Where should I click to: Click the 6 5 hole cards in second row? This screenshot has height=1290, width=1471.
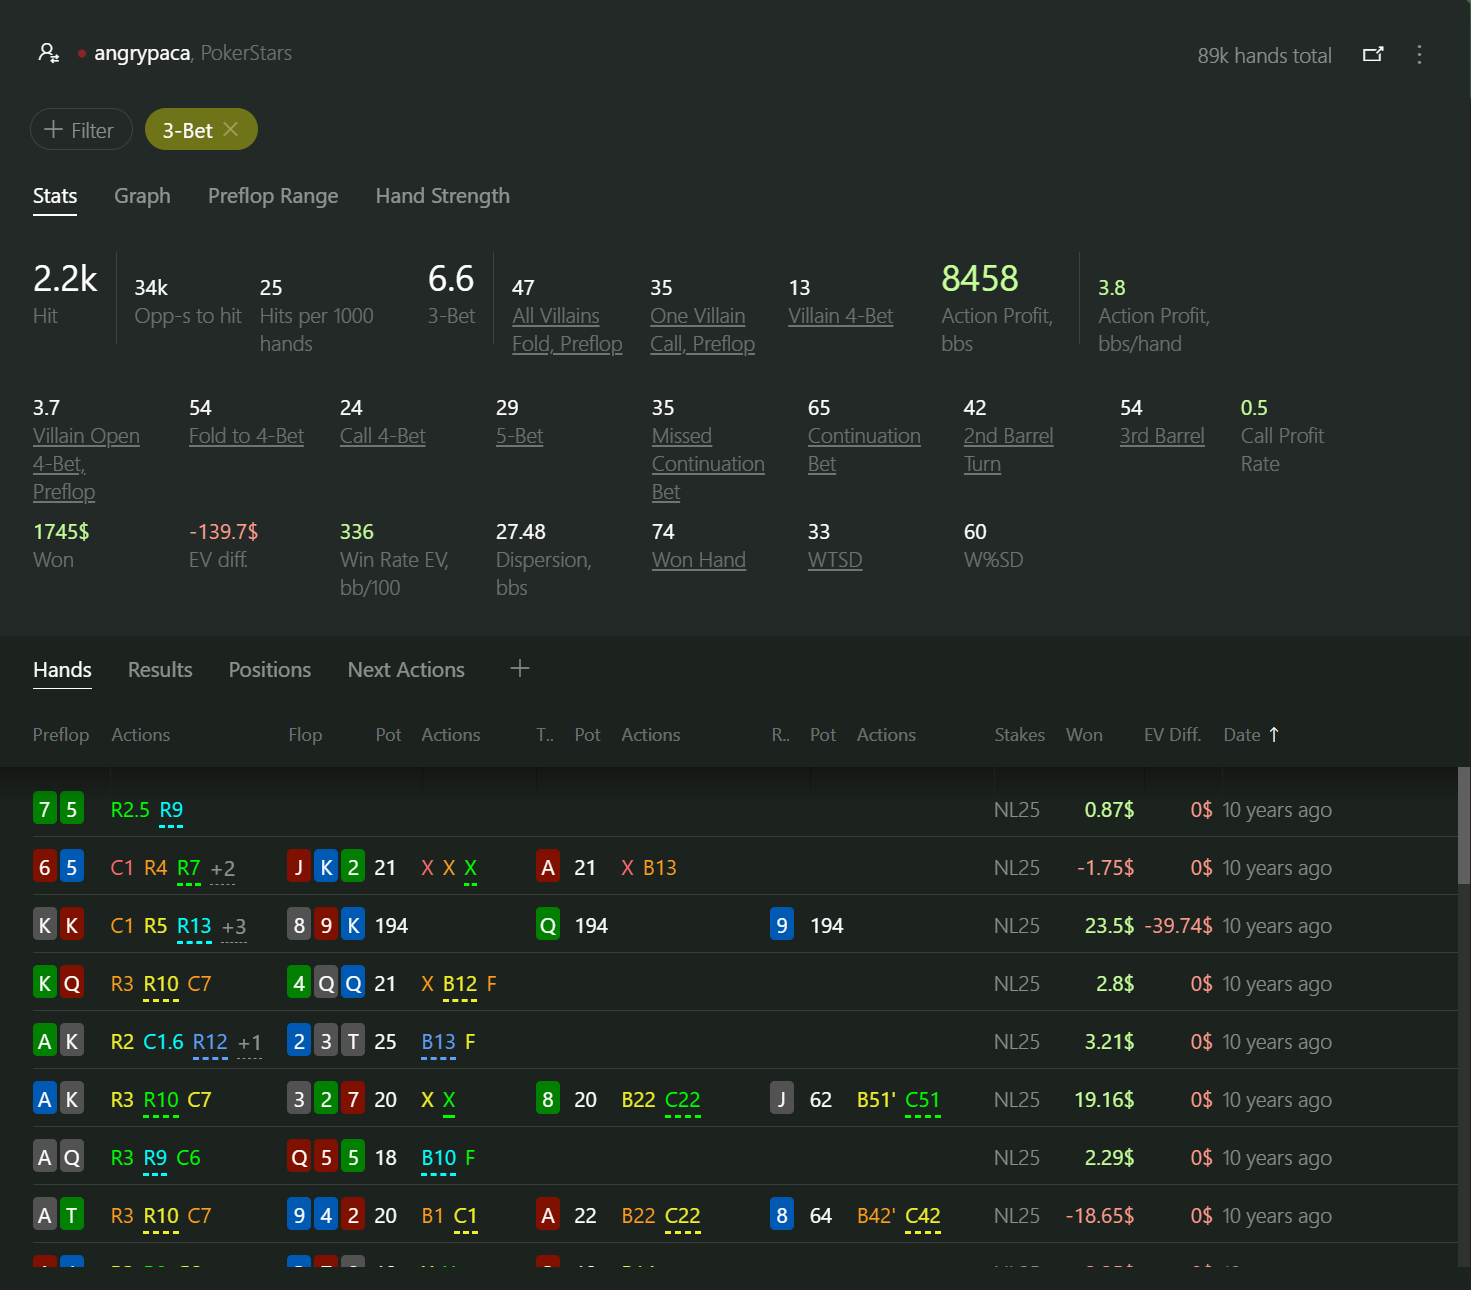[58, 867]
